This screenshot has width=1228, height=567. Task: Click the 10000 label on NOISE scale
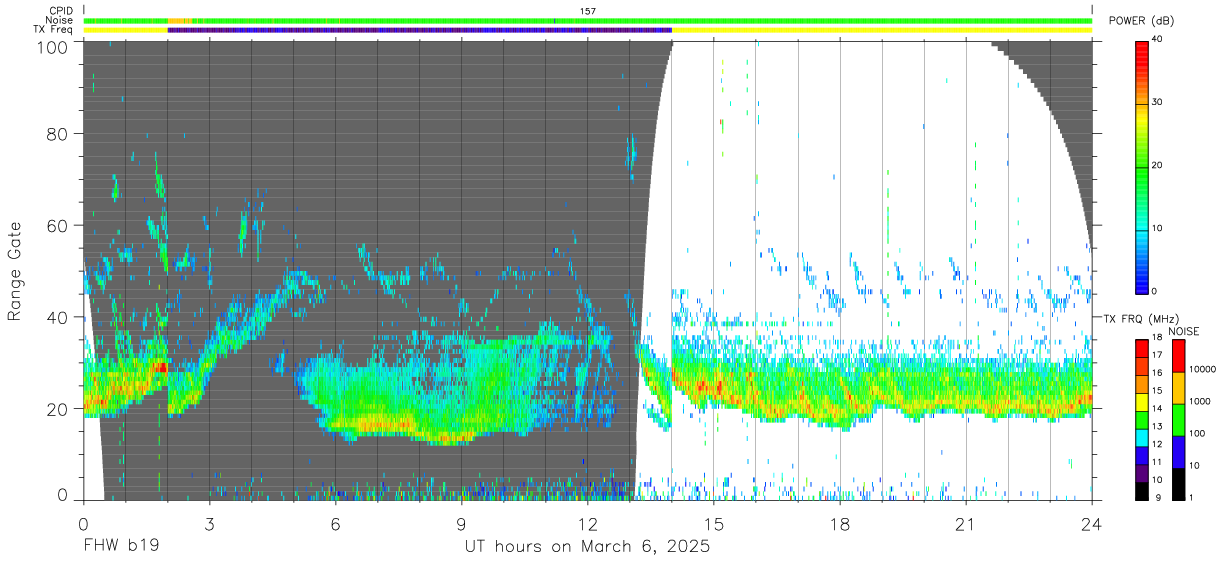coord(1203,369)
